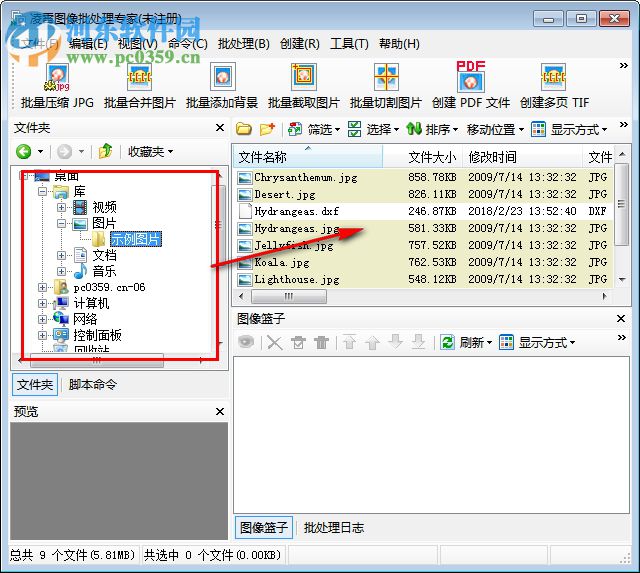Select the pc0359.cn-06 tree item
Image resolution: width=640 pixels, height=573 pixels.
(109, 287)
